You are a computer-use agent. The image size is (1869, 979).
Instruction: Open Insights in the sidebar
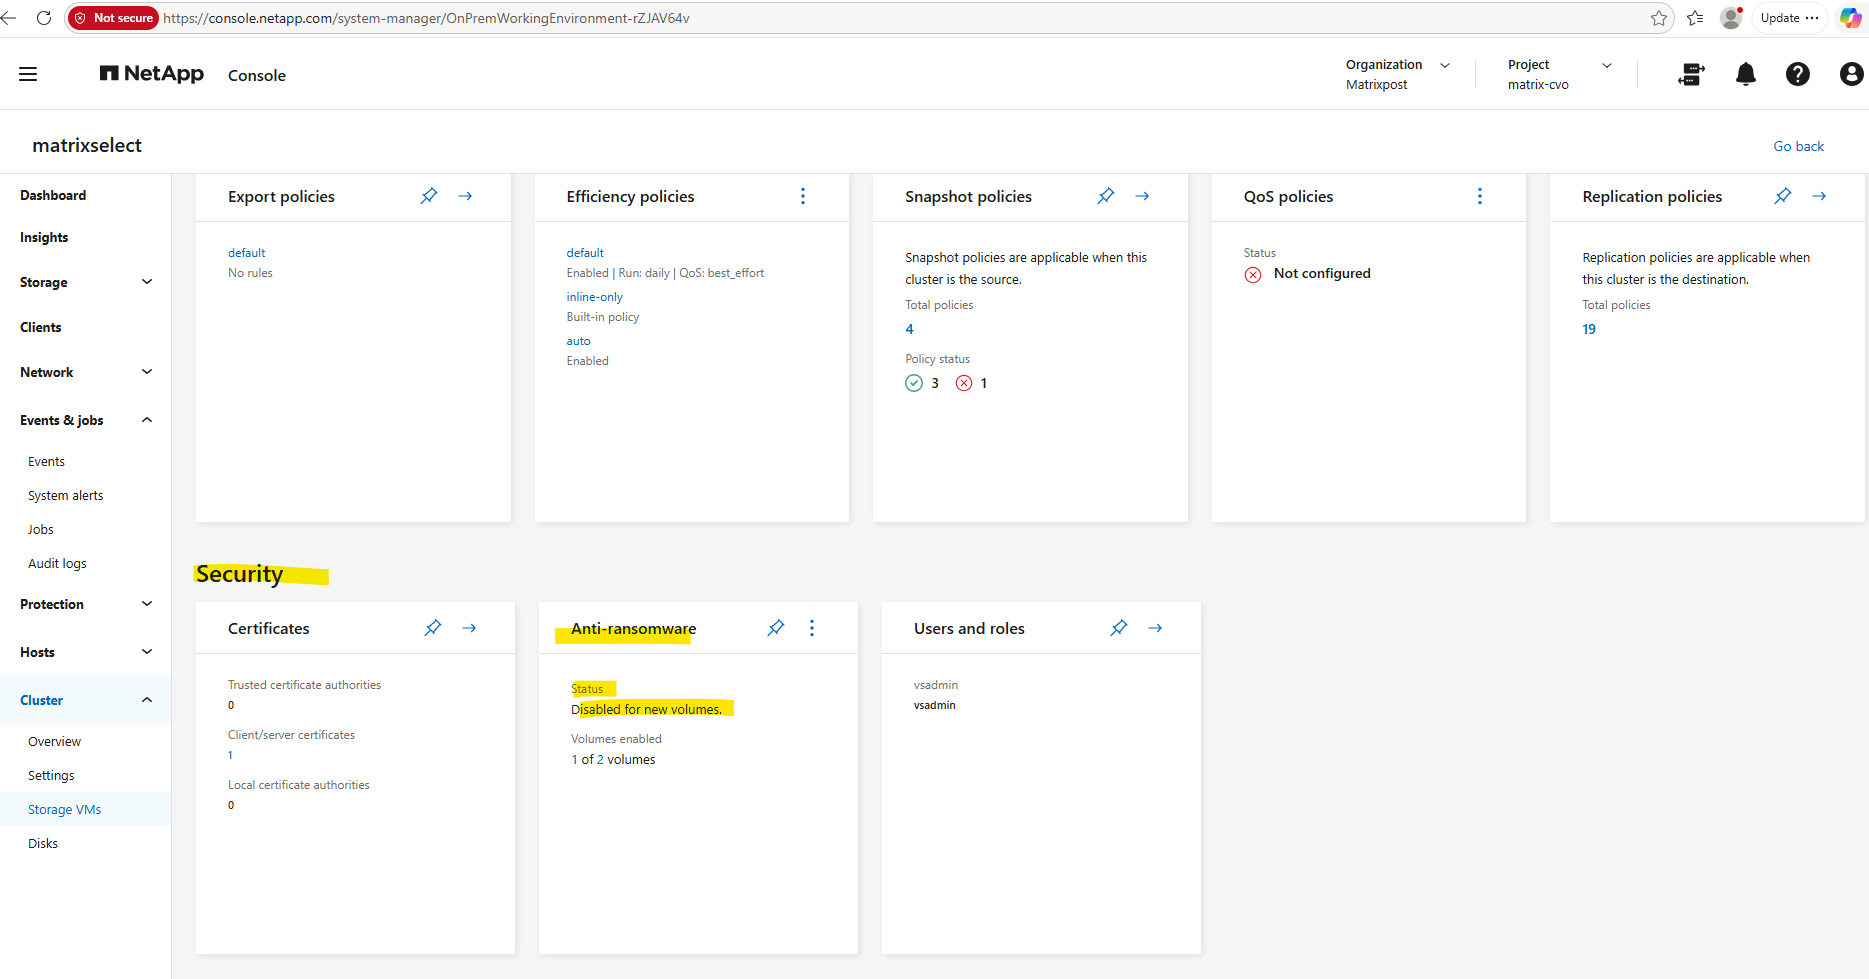point(44,237)
